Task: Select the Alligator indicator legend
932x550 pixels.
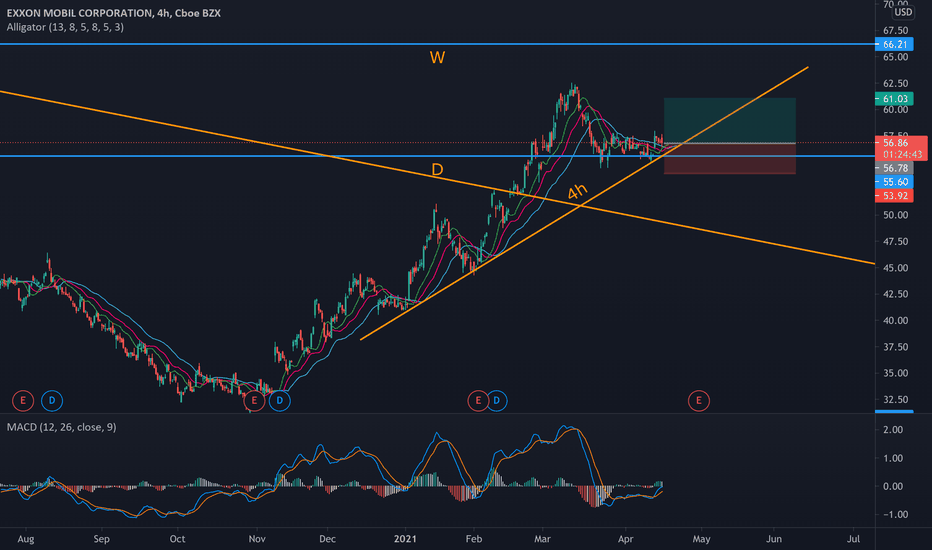Action: point(65,27)
